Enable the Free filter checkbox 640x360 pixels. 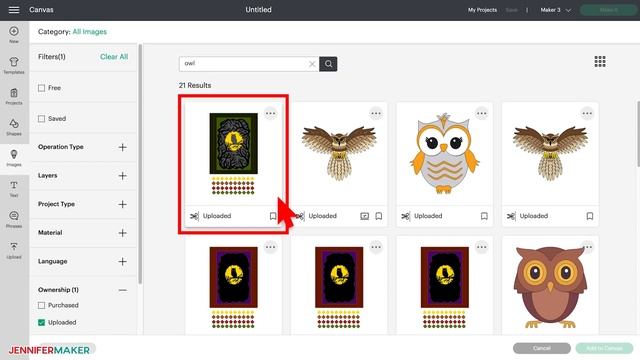tap(41, 88)
